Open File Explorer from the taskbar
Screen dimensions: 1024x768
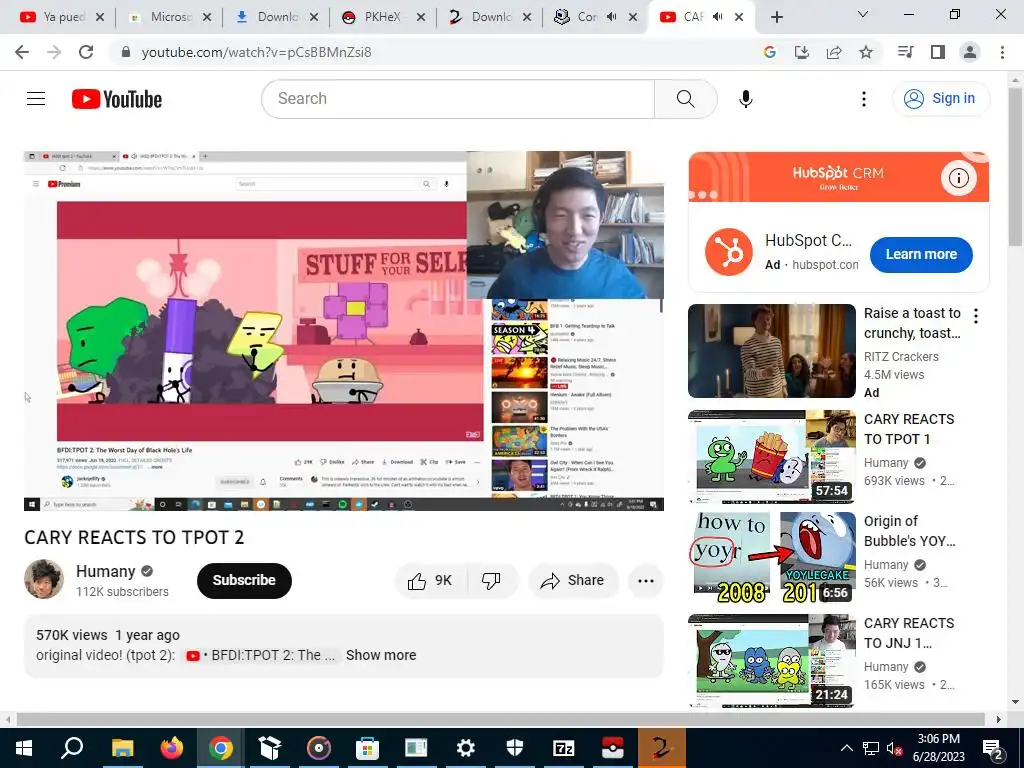pyautogui.click(x=122, y=748)
